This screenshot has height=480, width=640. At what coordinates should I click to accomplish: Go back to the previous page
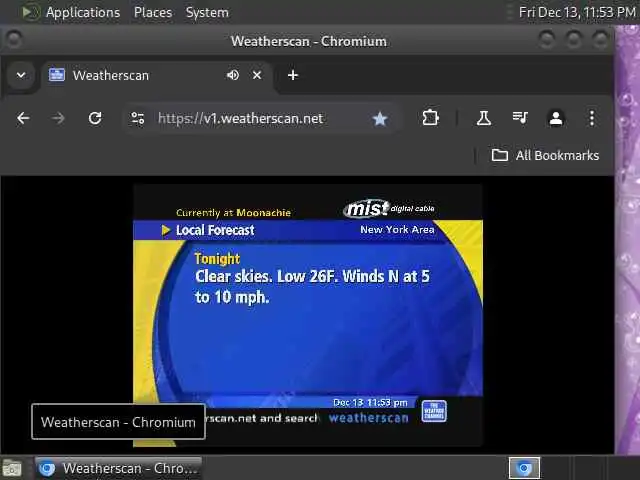pos(23,118)
